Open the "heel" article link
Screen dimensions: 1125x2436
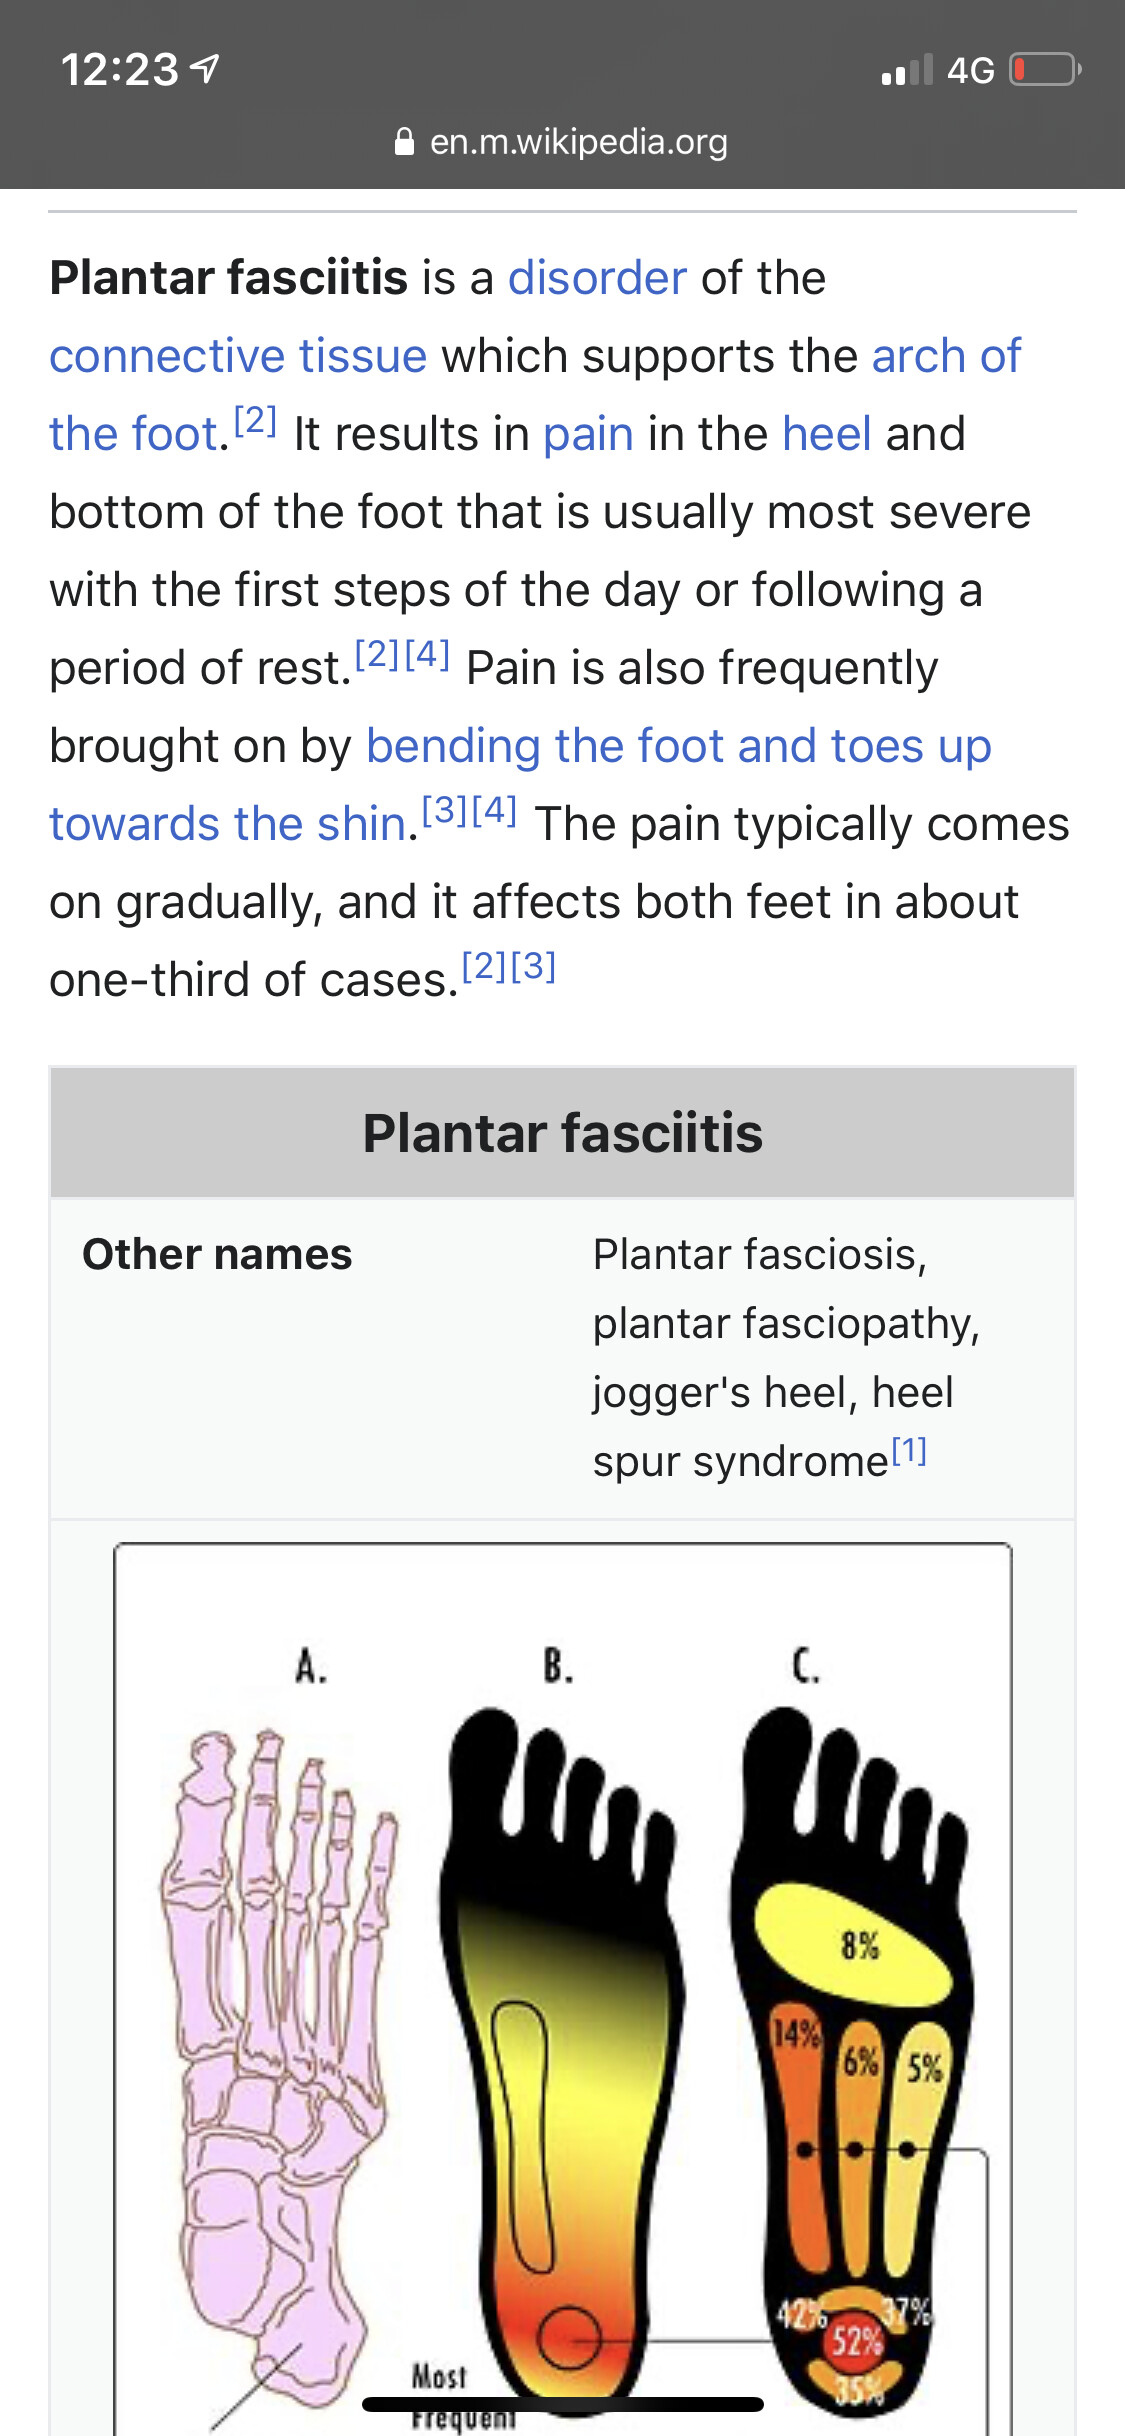pos(827,433)
